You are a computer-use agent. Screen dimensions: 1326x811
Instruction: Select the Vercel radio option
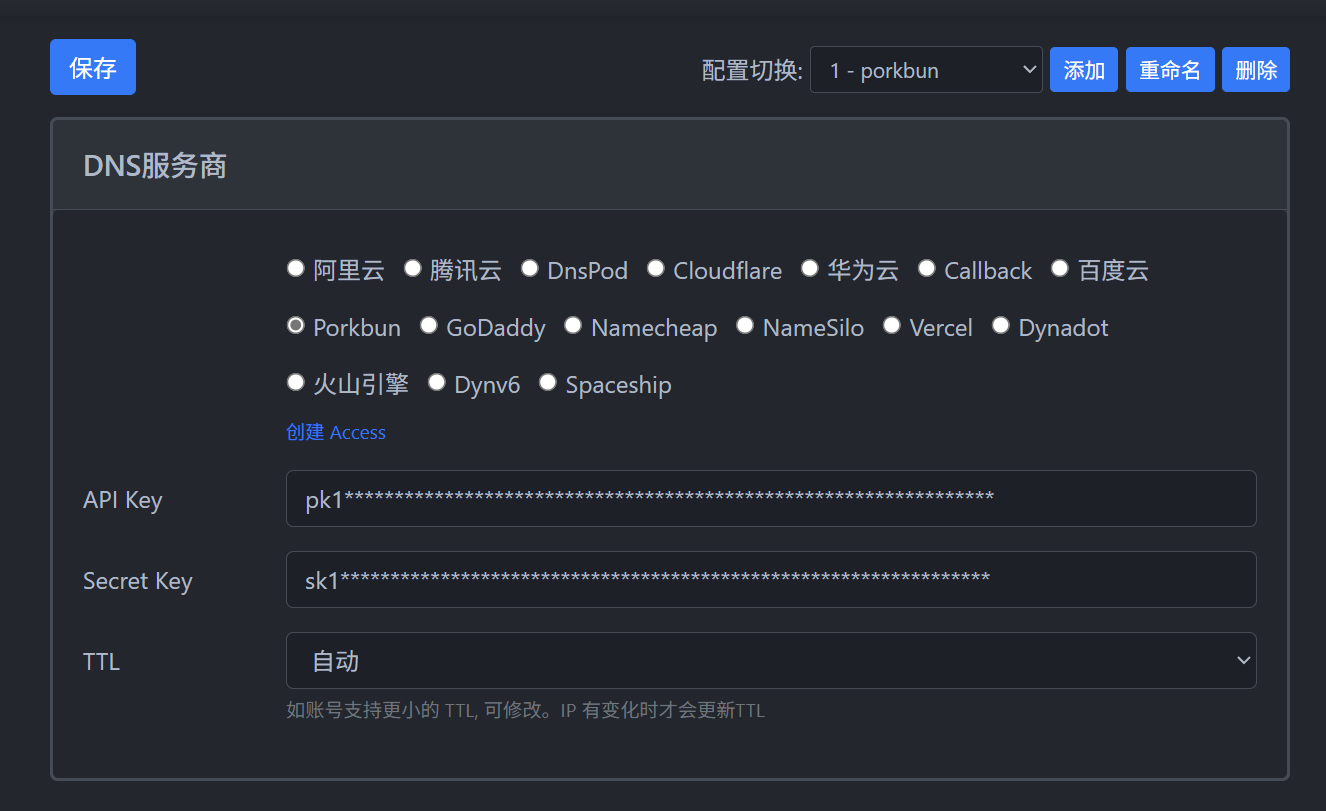pyautogui.click(x=892, y=325)
